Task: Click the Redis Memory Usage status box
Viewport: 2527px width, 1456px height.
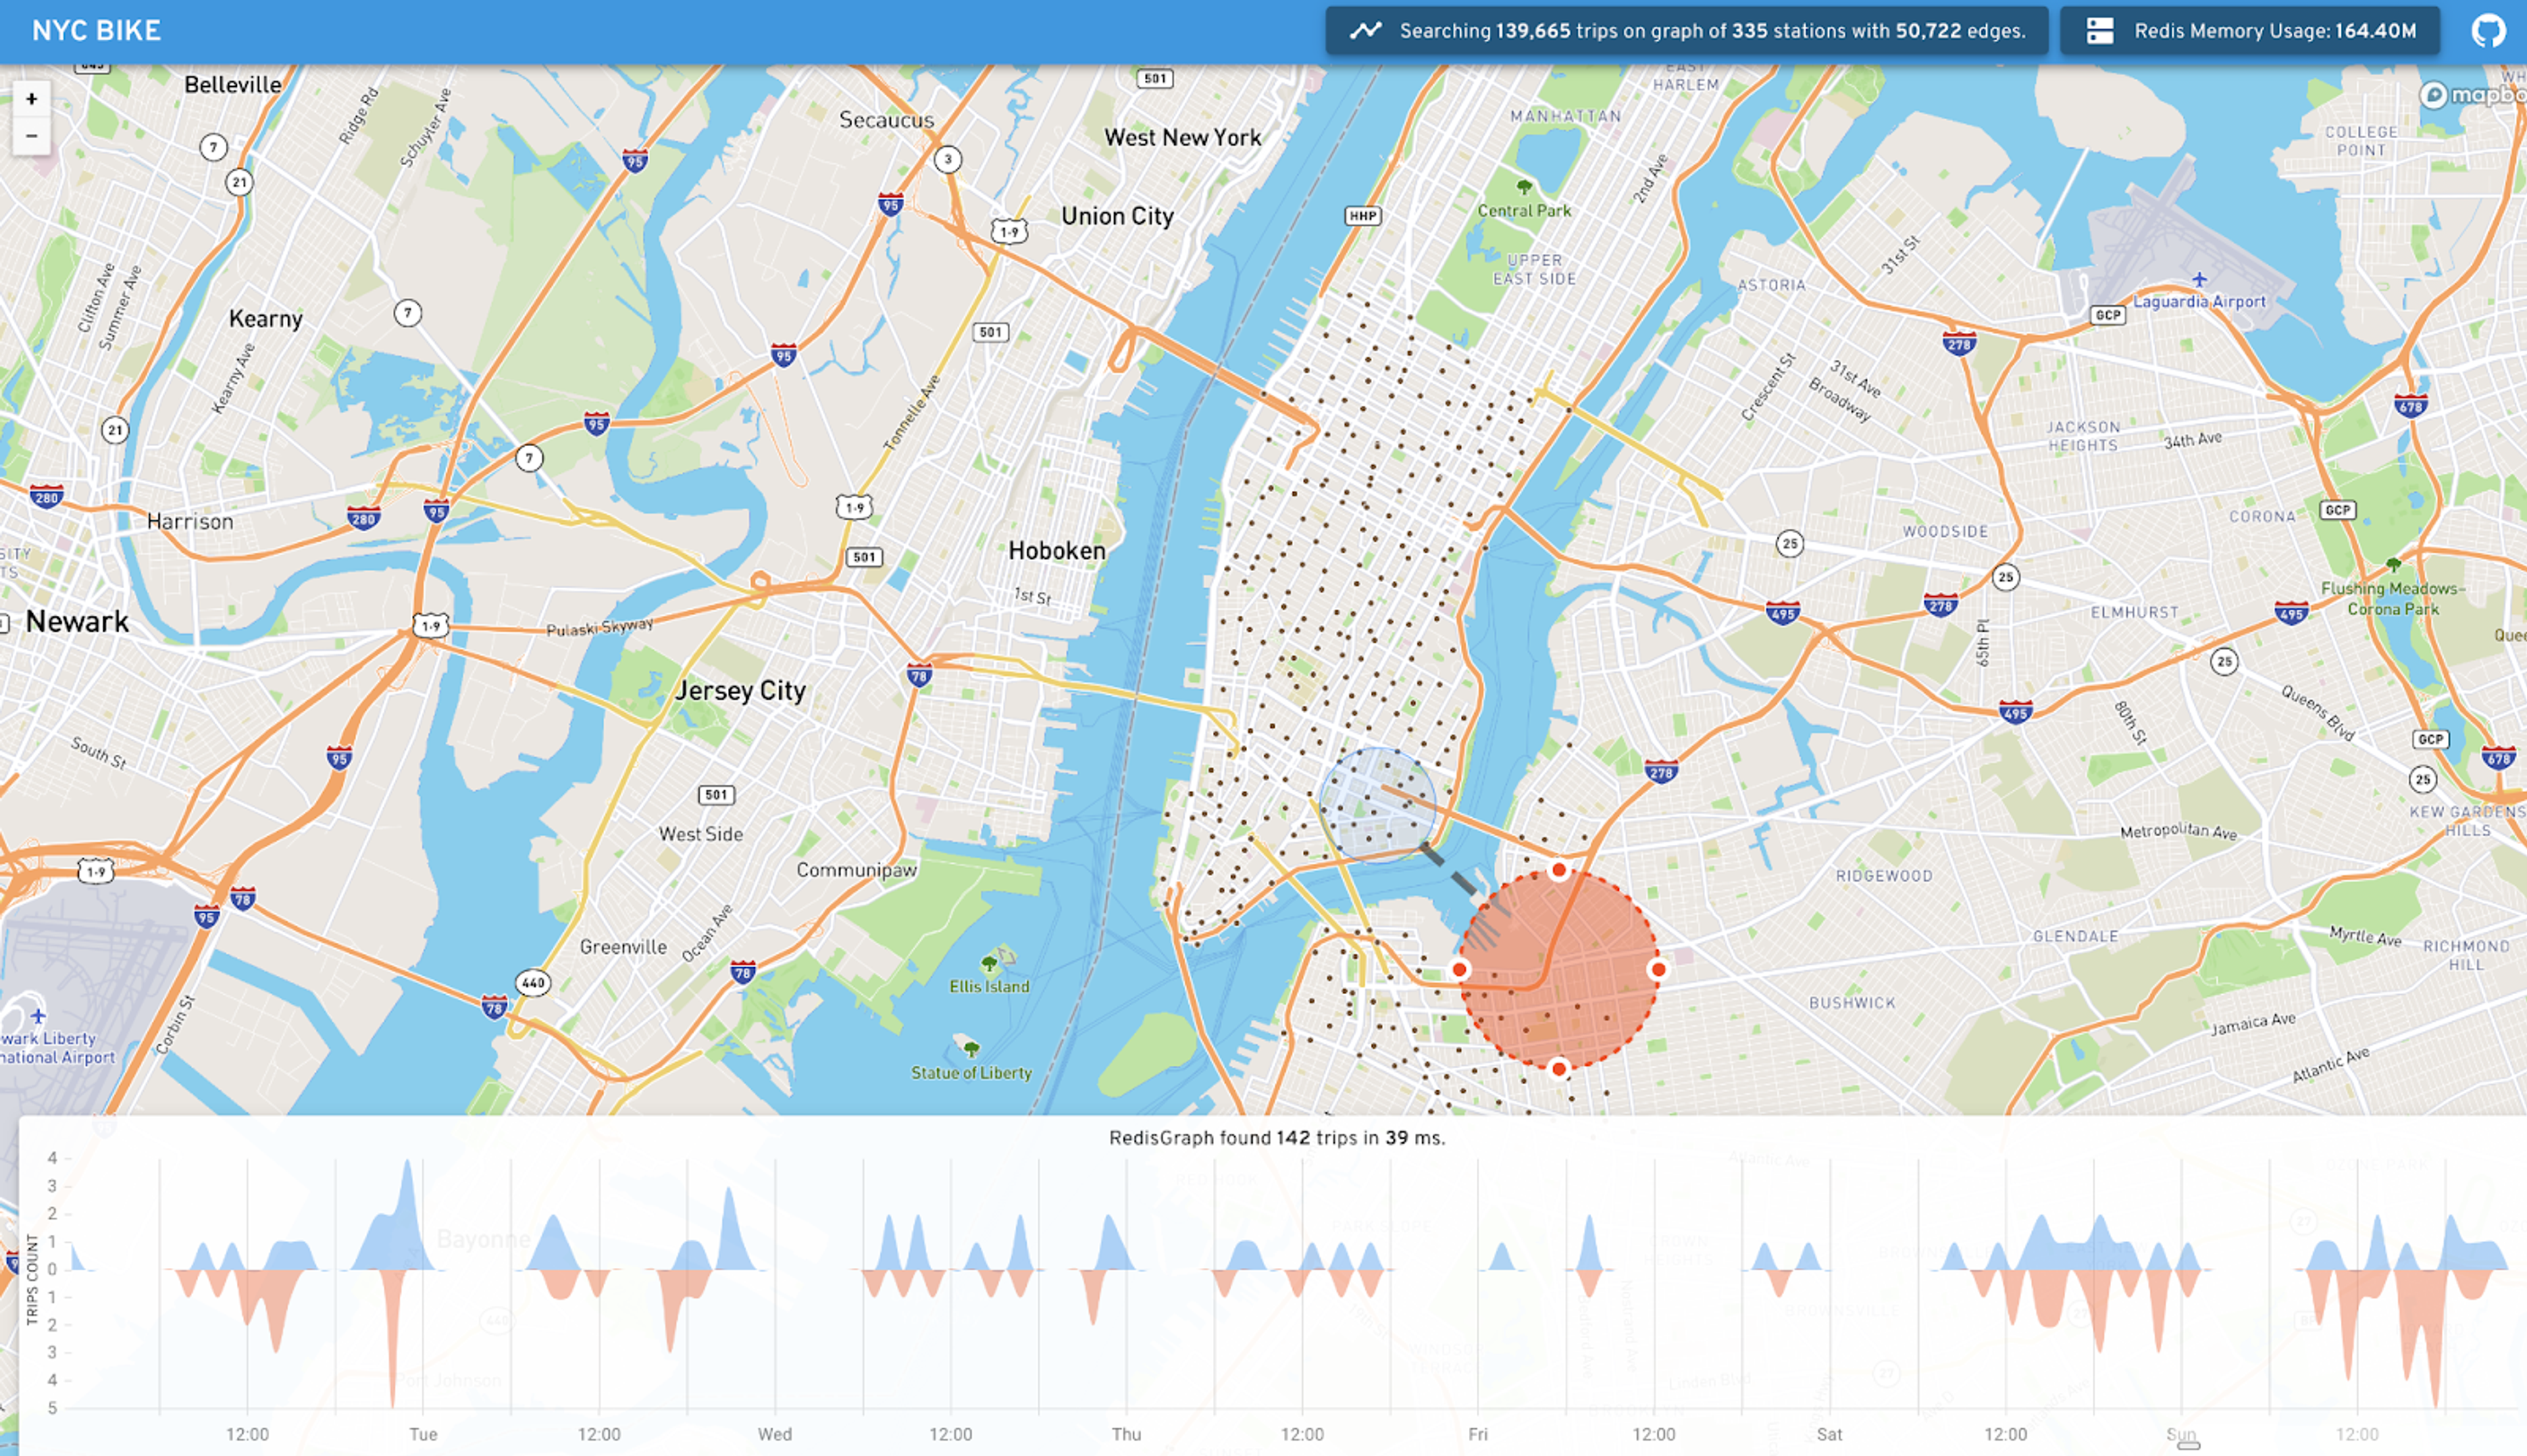Action: click(x=2250, y=31)
